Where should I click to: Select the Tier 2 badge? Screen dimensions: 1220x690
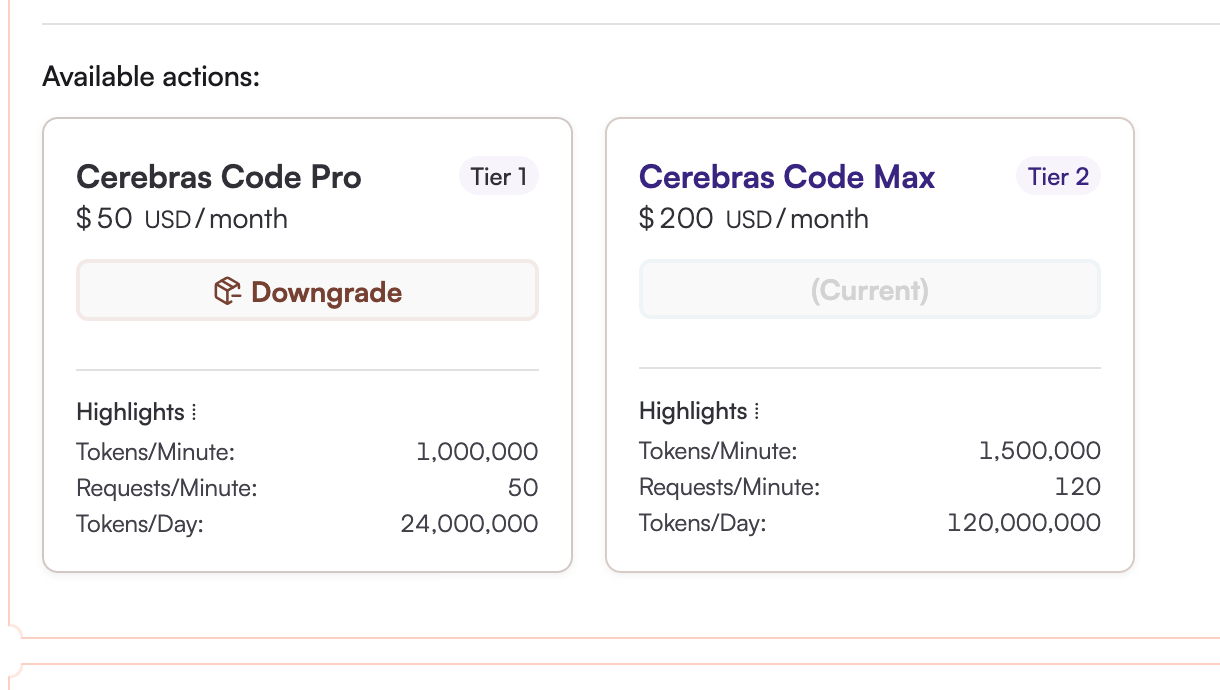click(1058, 177)
